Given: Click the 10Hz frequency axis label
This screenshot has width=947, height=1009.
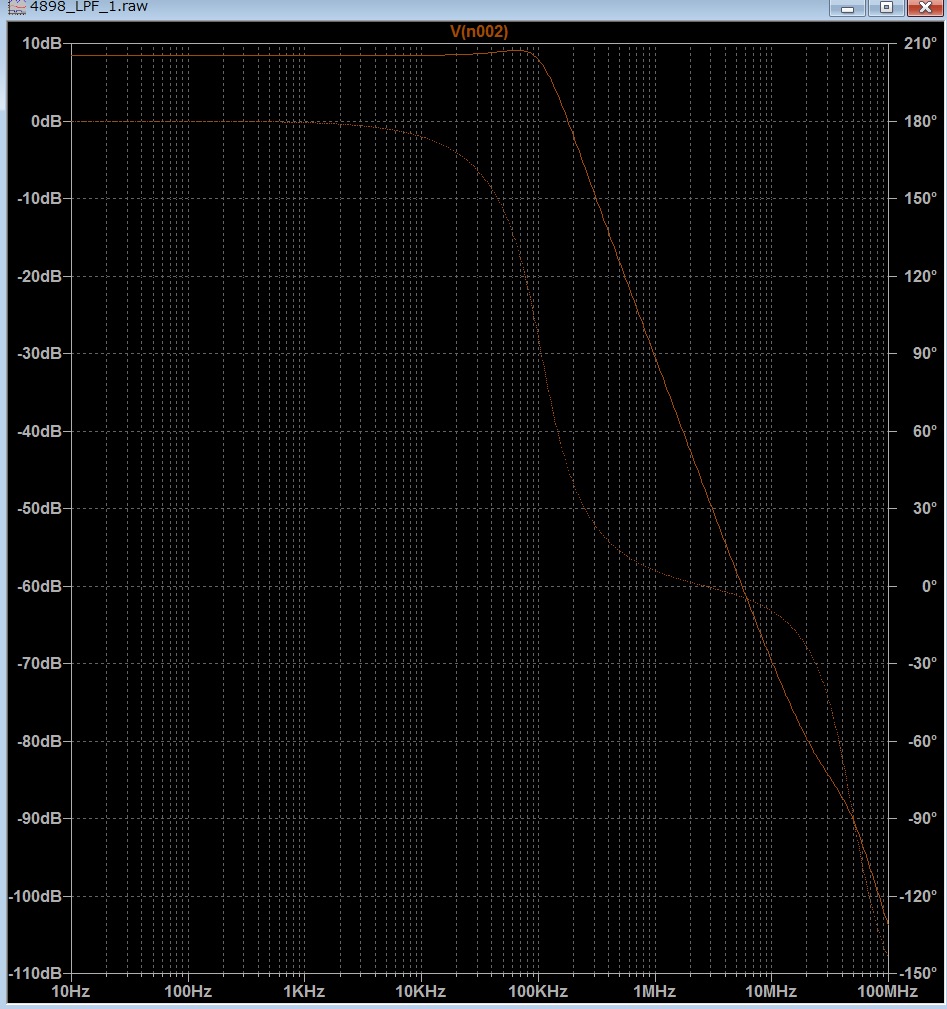Looking at the screenshot, I should pos(71,992).
